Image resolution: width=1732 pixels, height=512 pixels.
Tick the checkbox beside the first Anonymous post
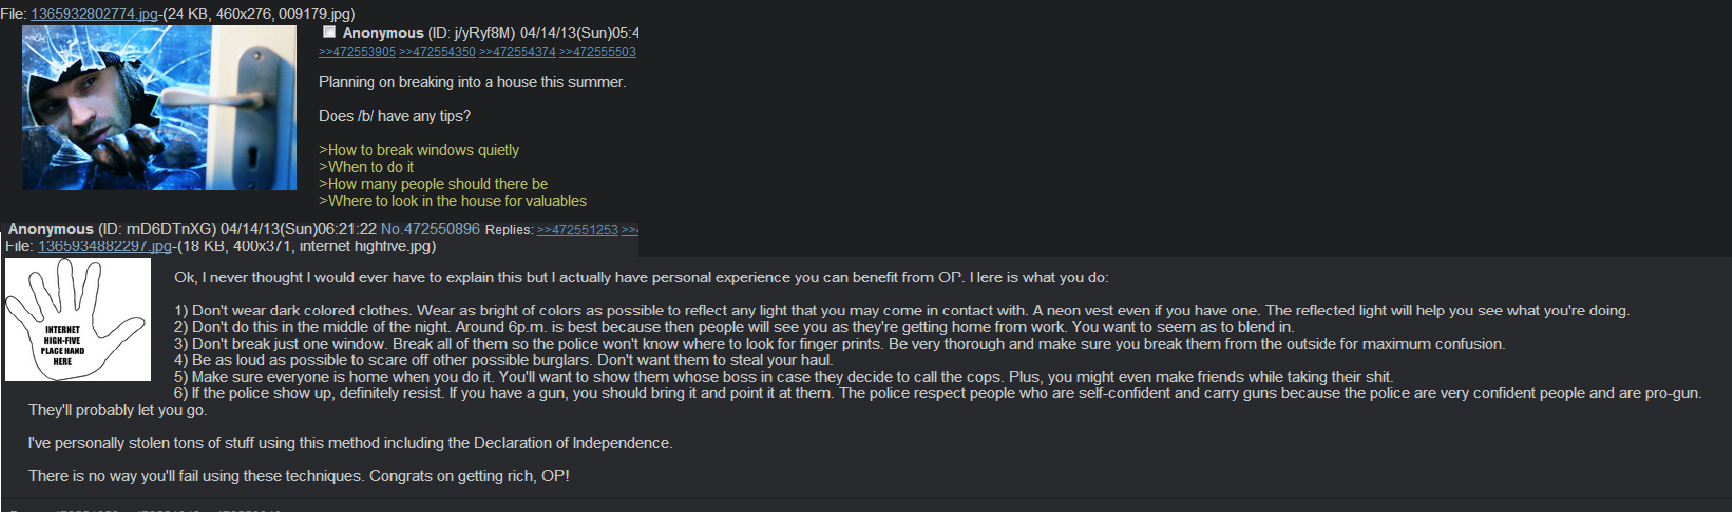329,32
